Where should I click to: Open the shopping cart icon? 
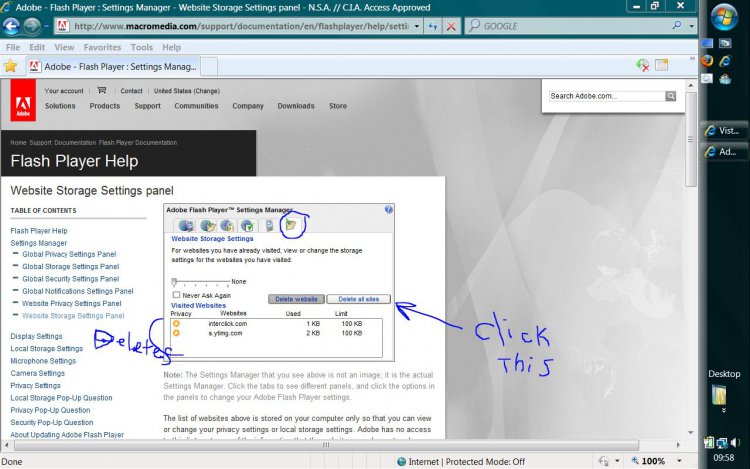(x=101, y=90)
